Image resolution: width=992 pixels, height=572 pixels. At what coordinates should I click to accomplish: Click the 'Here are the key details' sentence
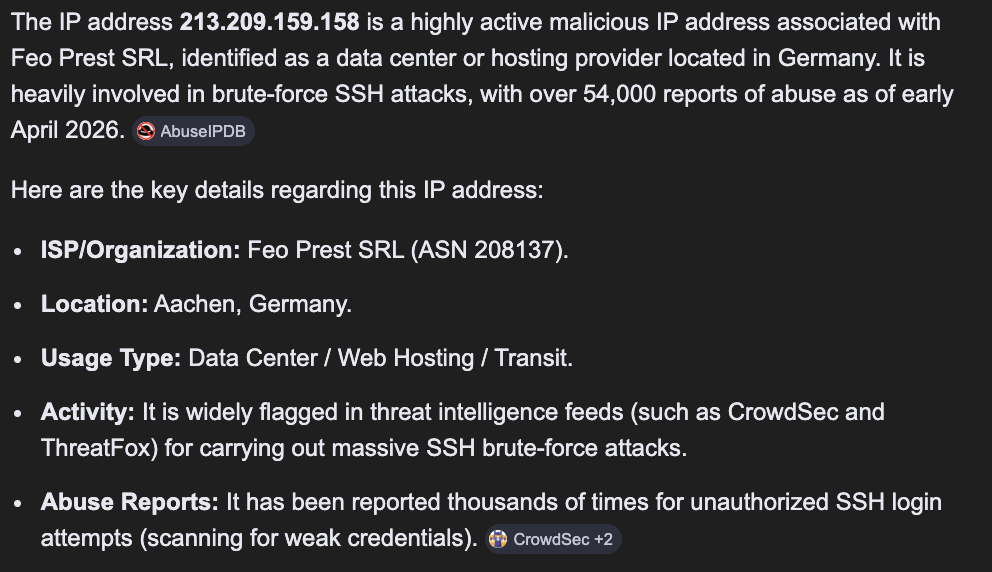coord(277,190)
